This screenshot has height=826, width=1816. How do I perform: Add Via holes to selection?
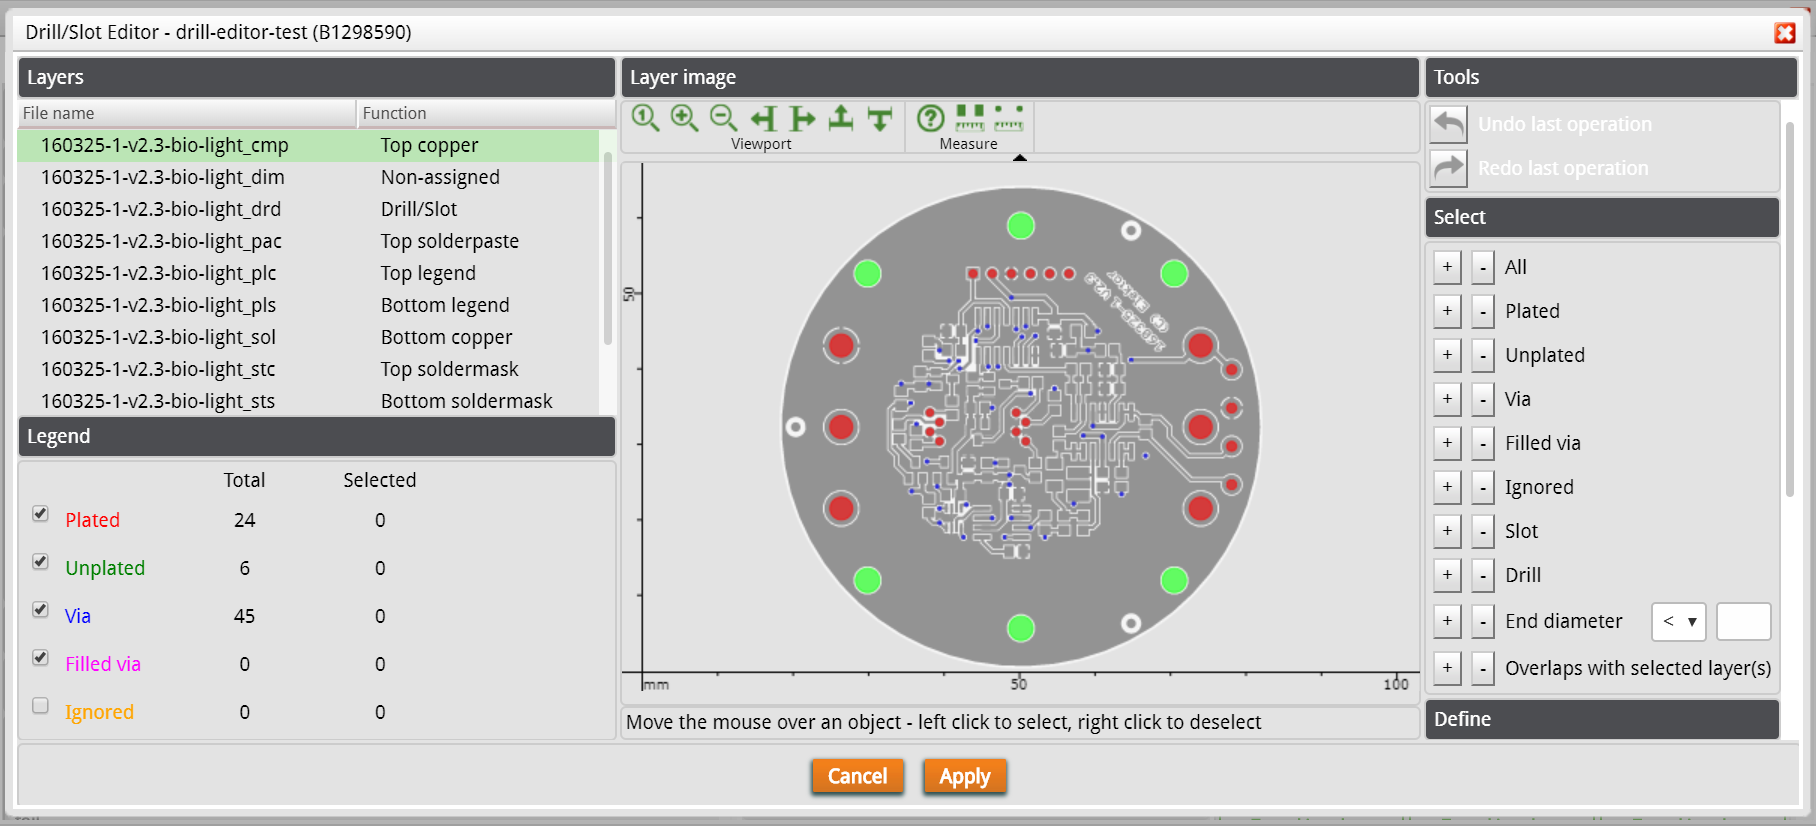[1447, 399]
